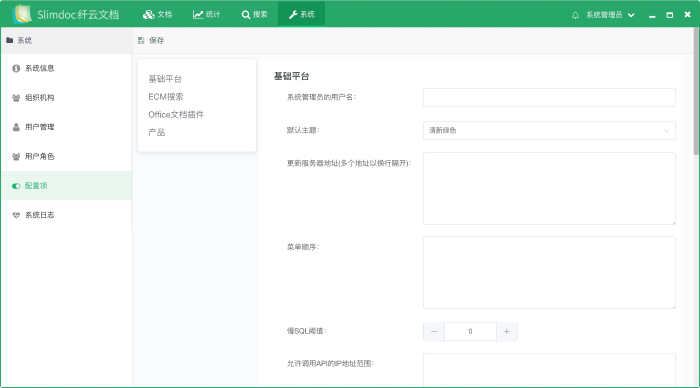Image resolution: width=700 pixels, height=388 pixels.
Task: Open the 系统信息 info icon entry
Action: [x=16, y=68]
